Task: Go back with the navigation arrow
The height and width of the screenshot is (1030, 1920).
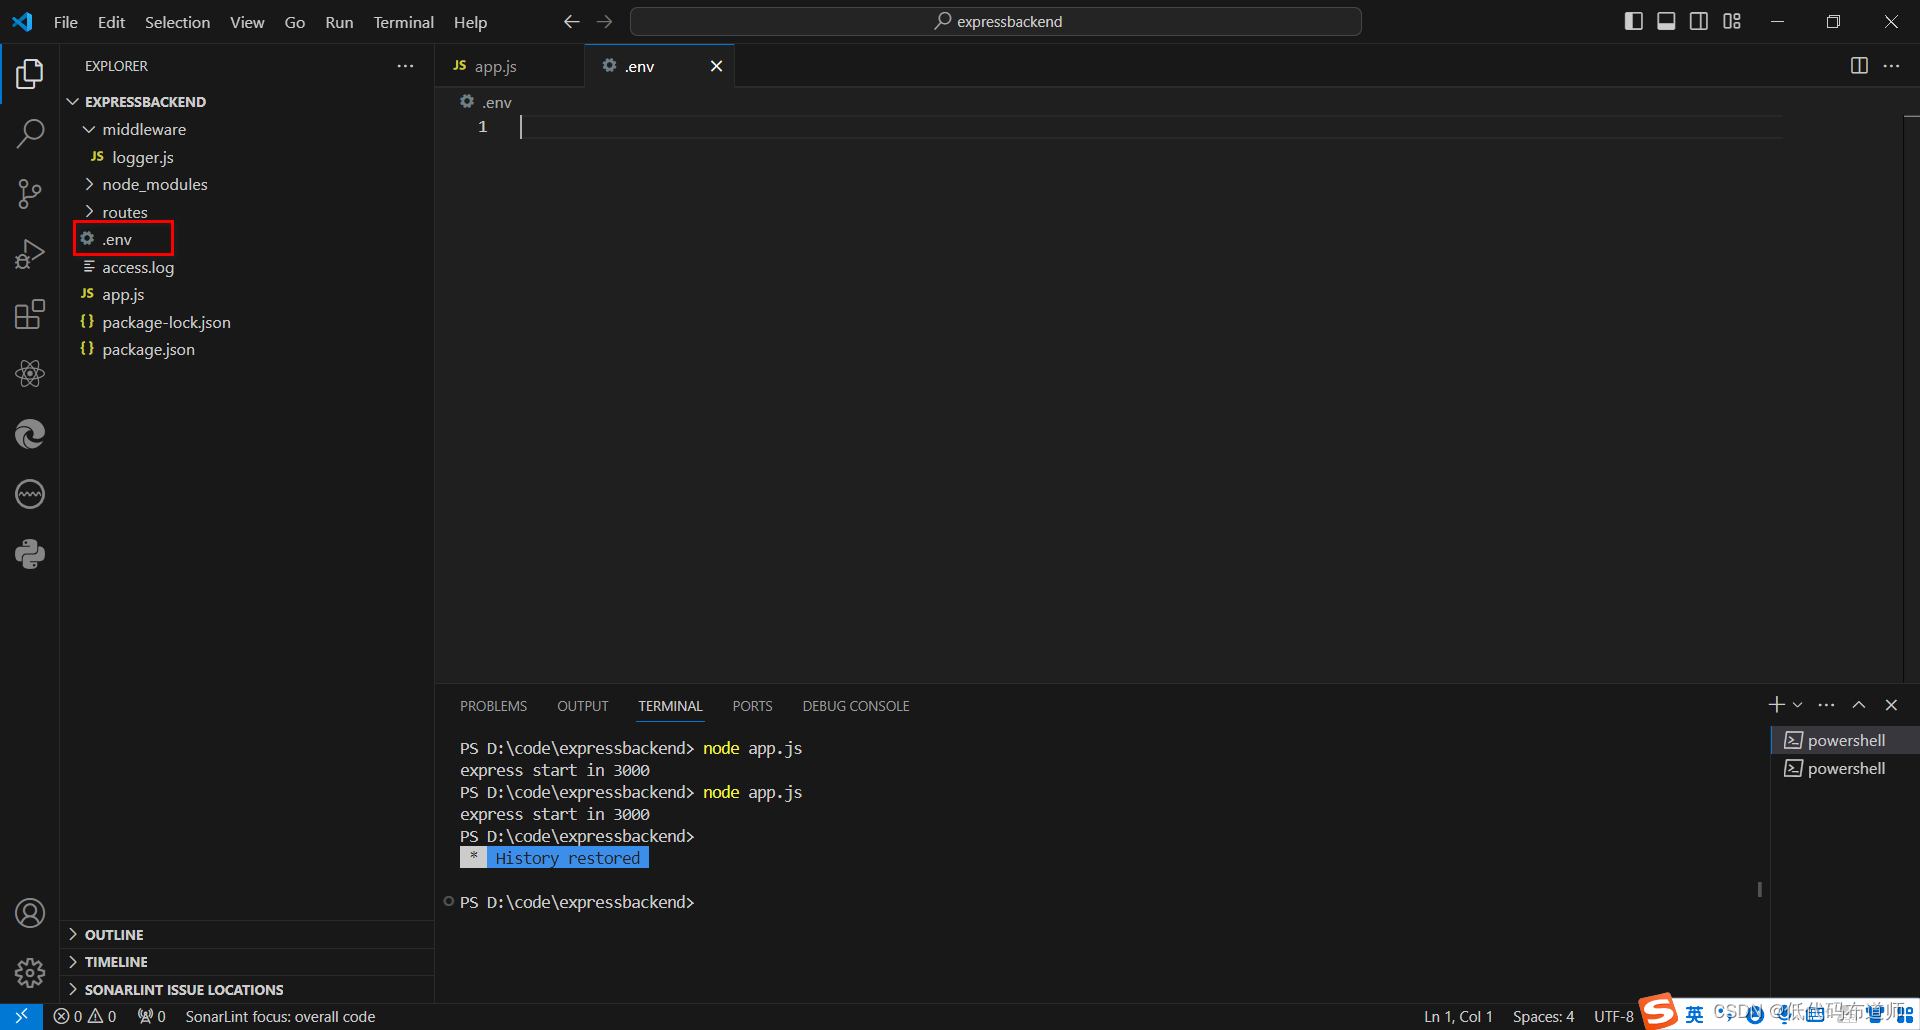Action: (x=571, y=22)
